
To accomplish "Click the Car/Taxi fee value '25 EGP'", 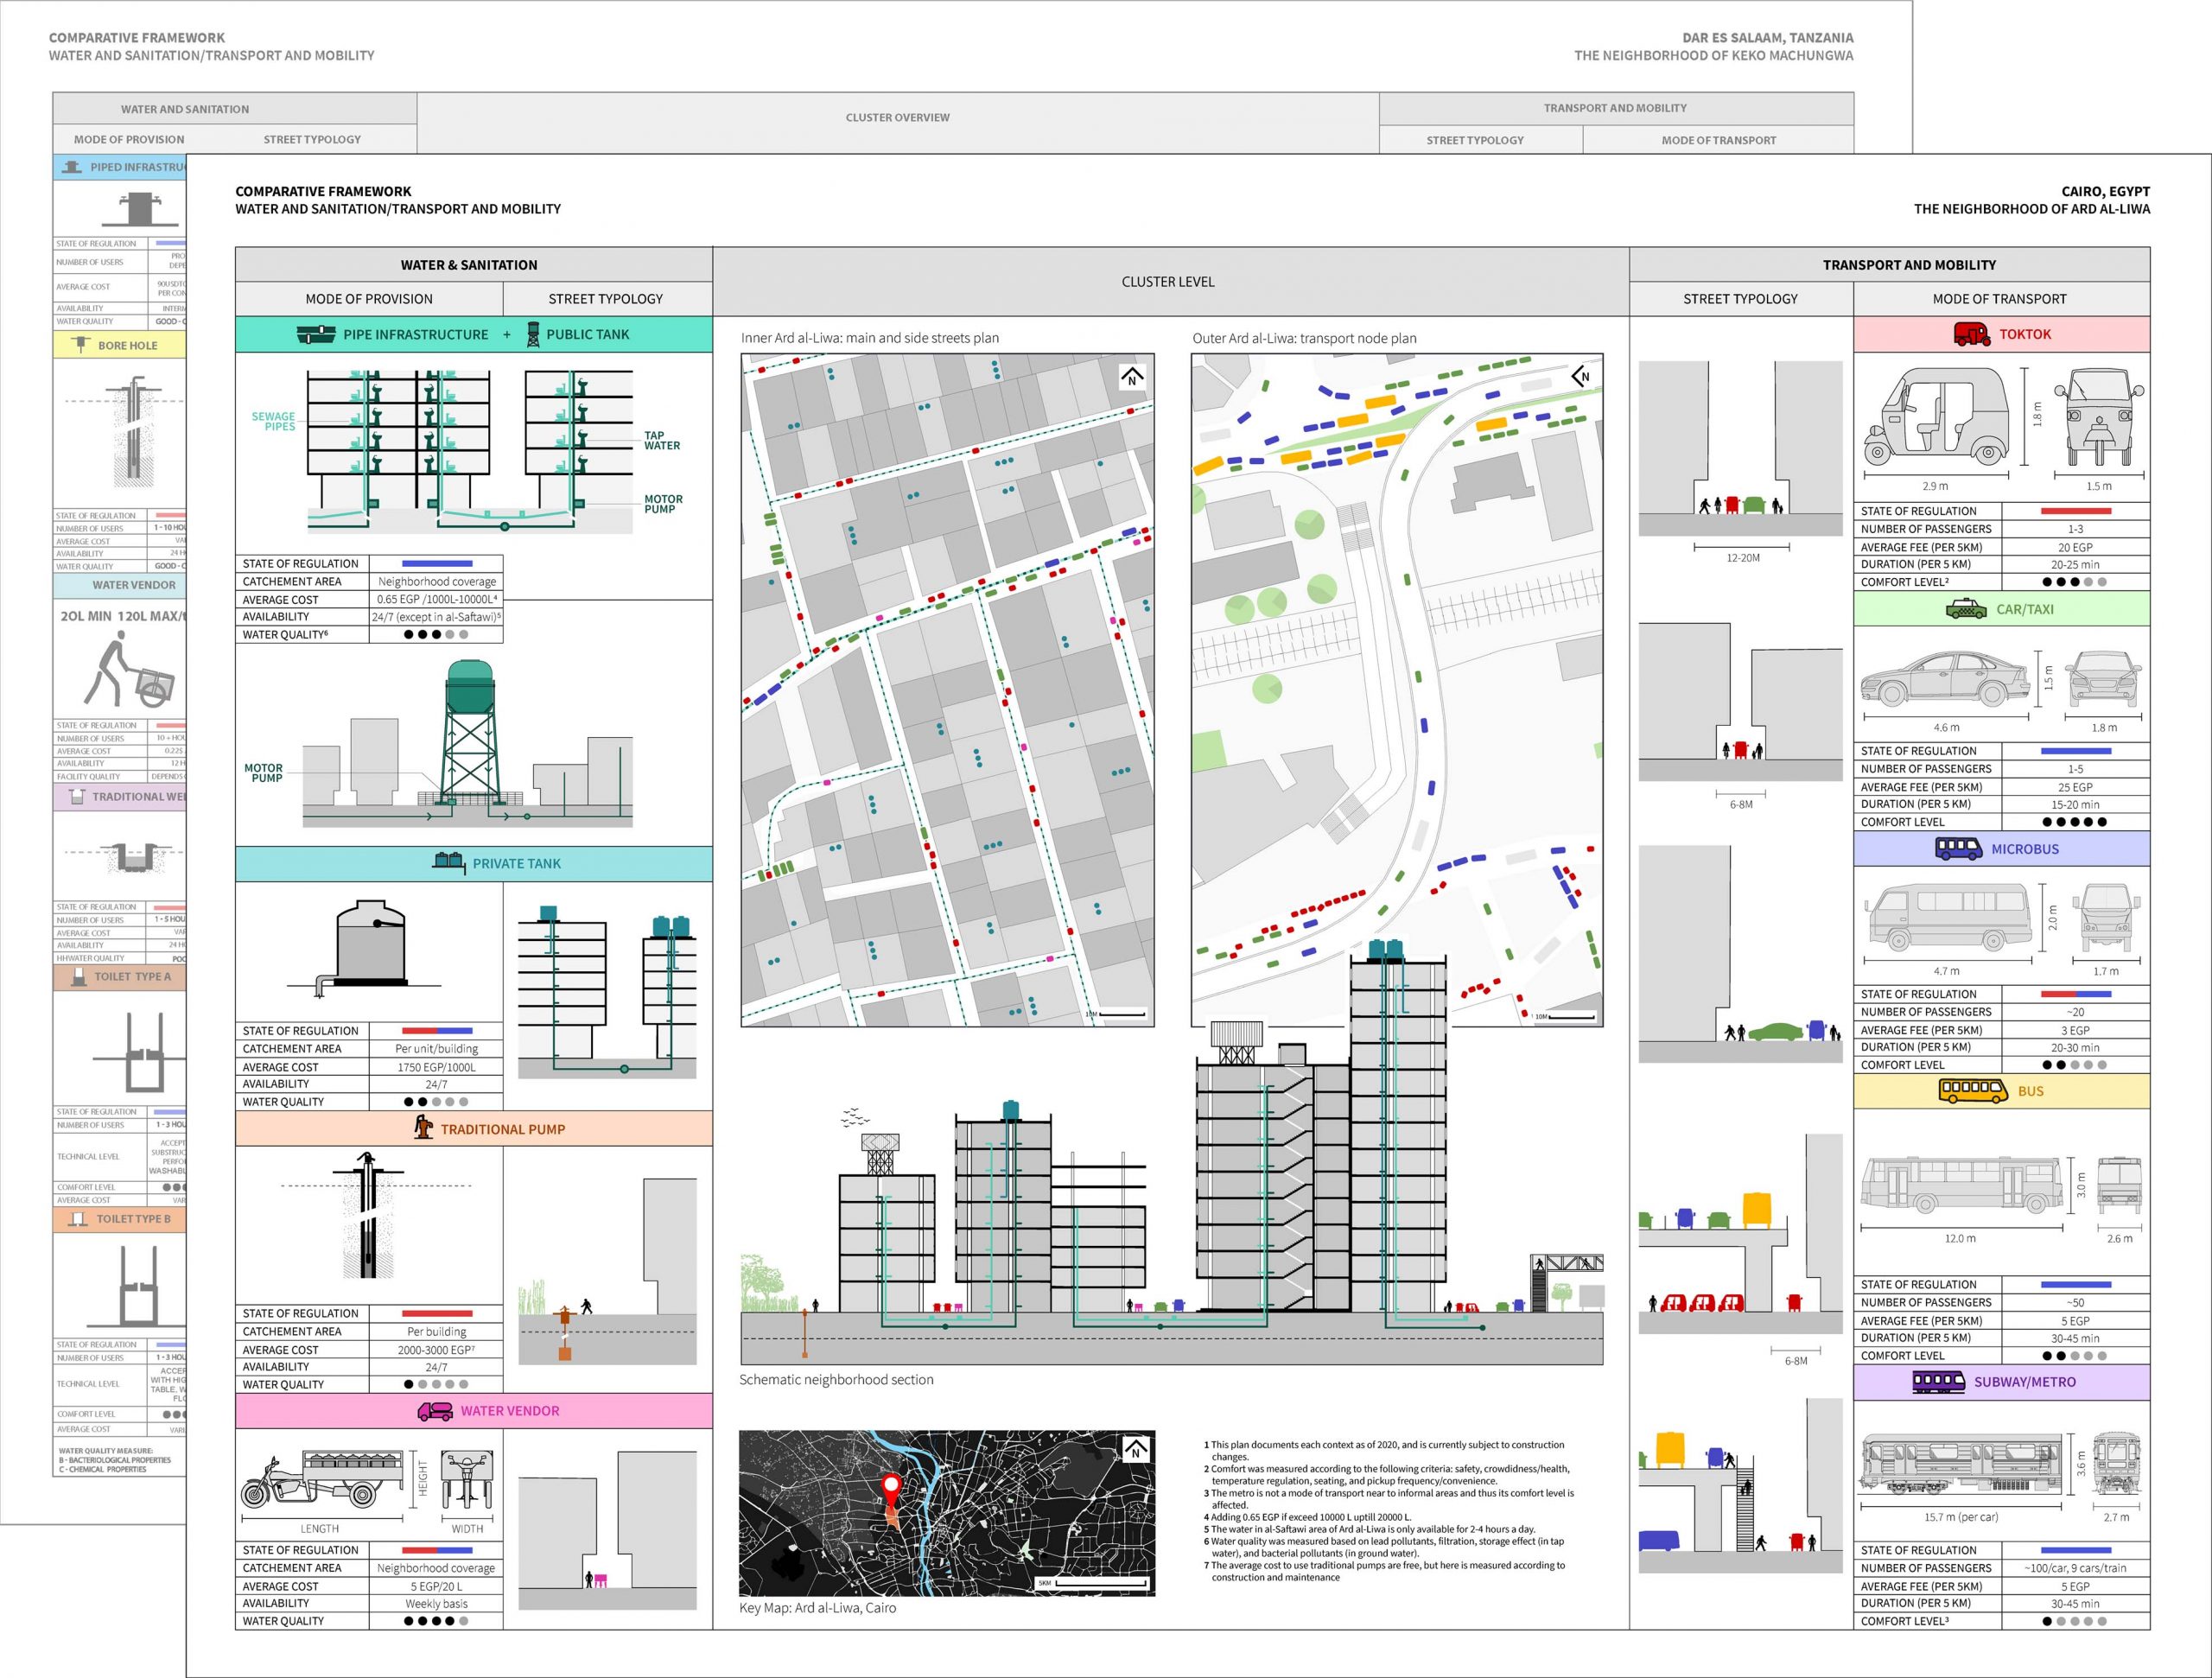I will (2075, 788).
